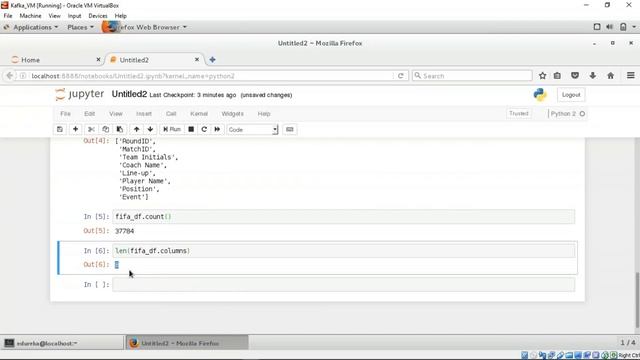This screenshot has width=640, height=360.
Task: Click the Logout button
Action: point(571,95)
